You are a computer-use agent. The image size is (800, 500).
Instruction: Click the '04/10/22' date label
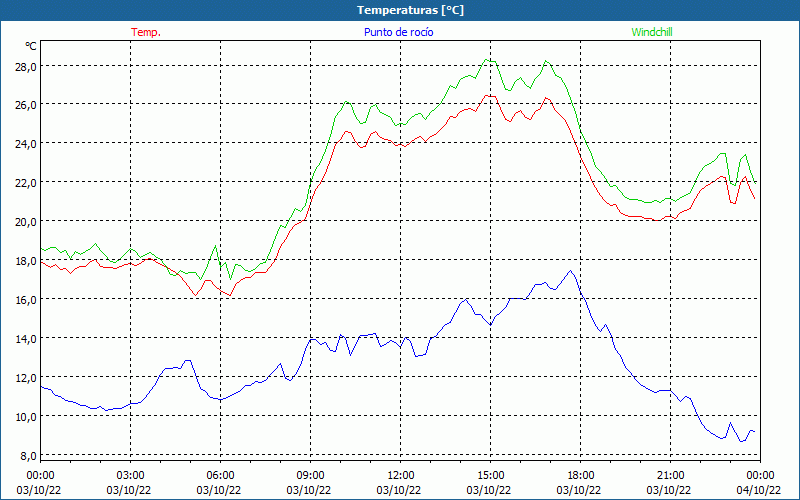[x=758, y=490]
